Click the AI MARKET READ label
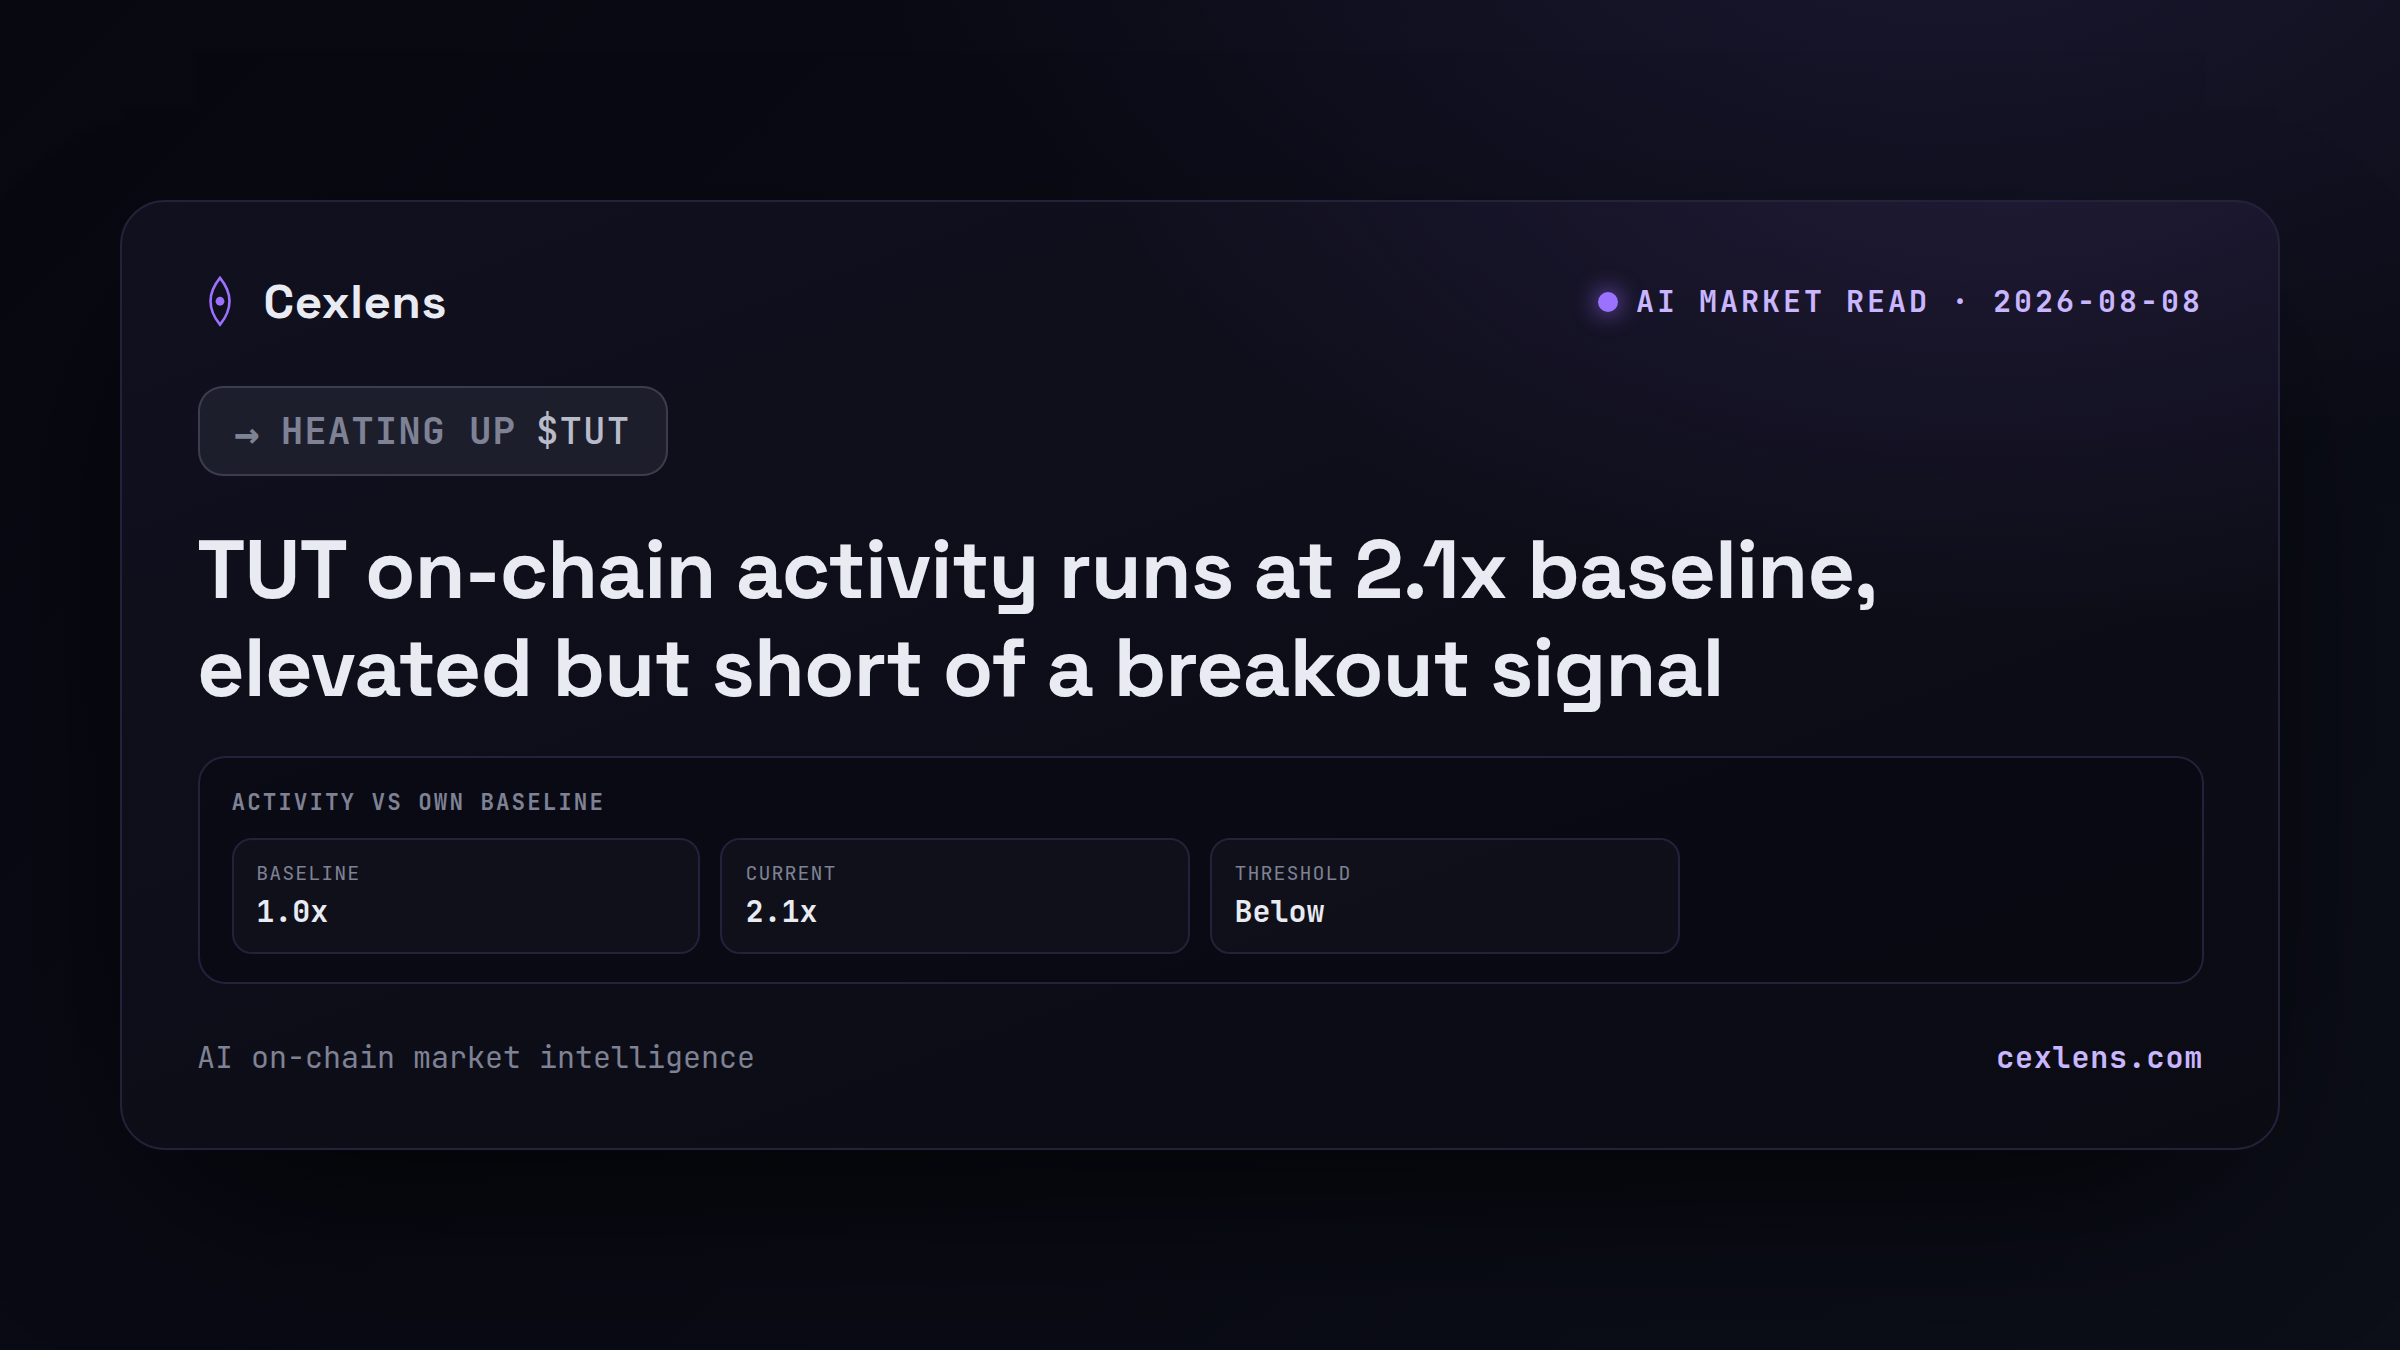 pyautogui.click(x=1782, y=302)
